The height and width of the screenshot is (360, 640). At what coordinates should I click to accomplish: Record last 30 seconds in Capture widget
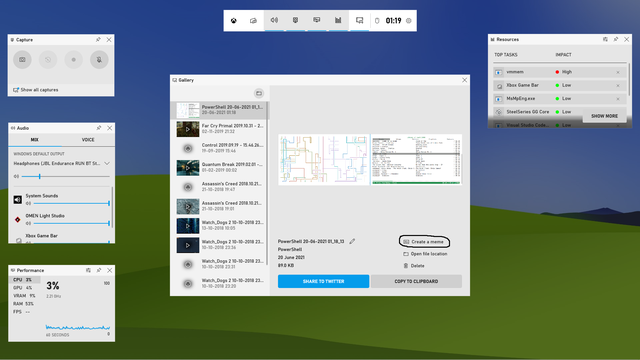[x=48, y=60]
